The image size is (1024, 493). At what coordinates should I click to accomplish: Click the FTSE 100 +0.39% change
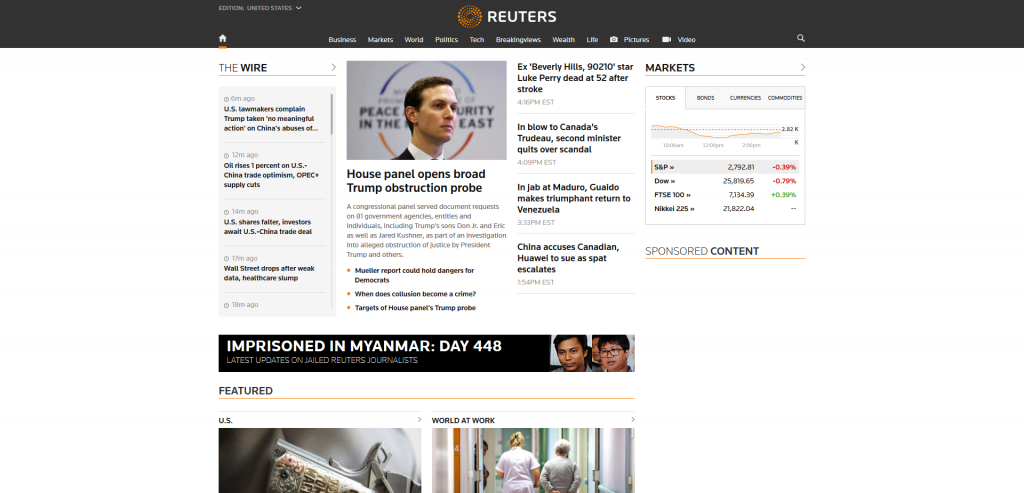[784, 195]
